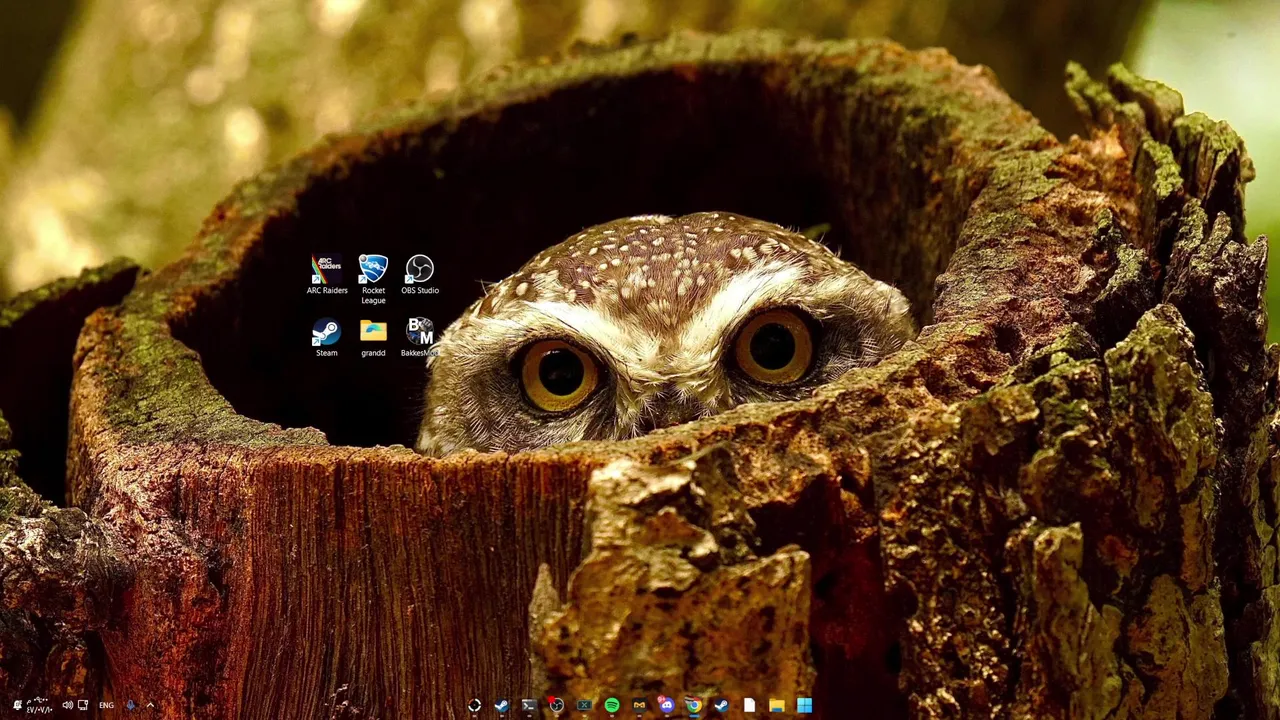The width and height of the screenshot is (1280, 720).
Task: Open the notification bell in system tray
Action: (17, 705)
